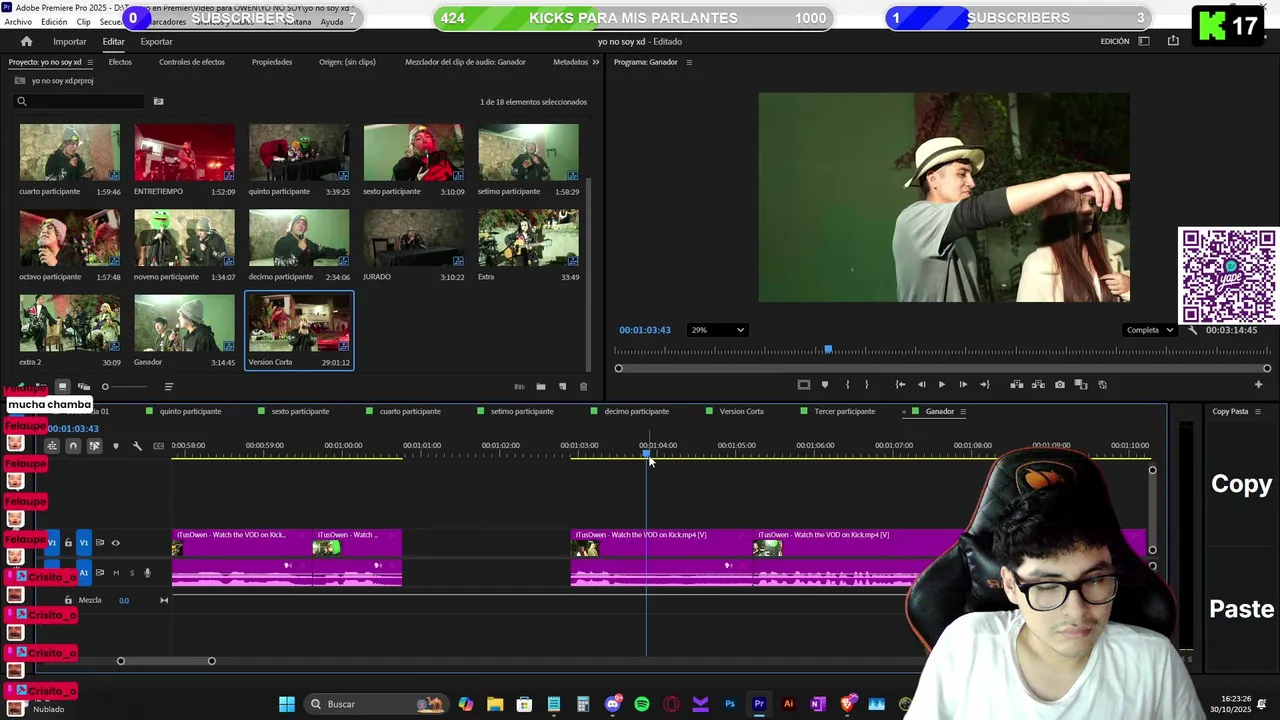Switch Project panel to freeform view
This screenshot has height=720, width=1280.
[84, 386]
